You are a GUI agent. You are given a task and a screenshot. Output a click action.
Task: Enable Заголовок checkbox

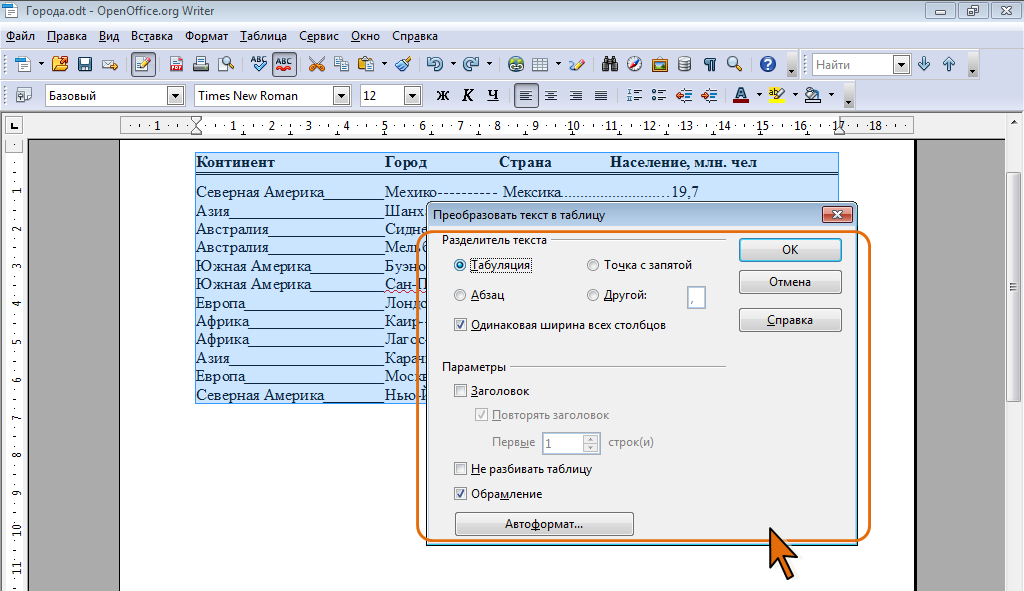460,391
